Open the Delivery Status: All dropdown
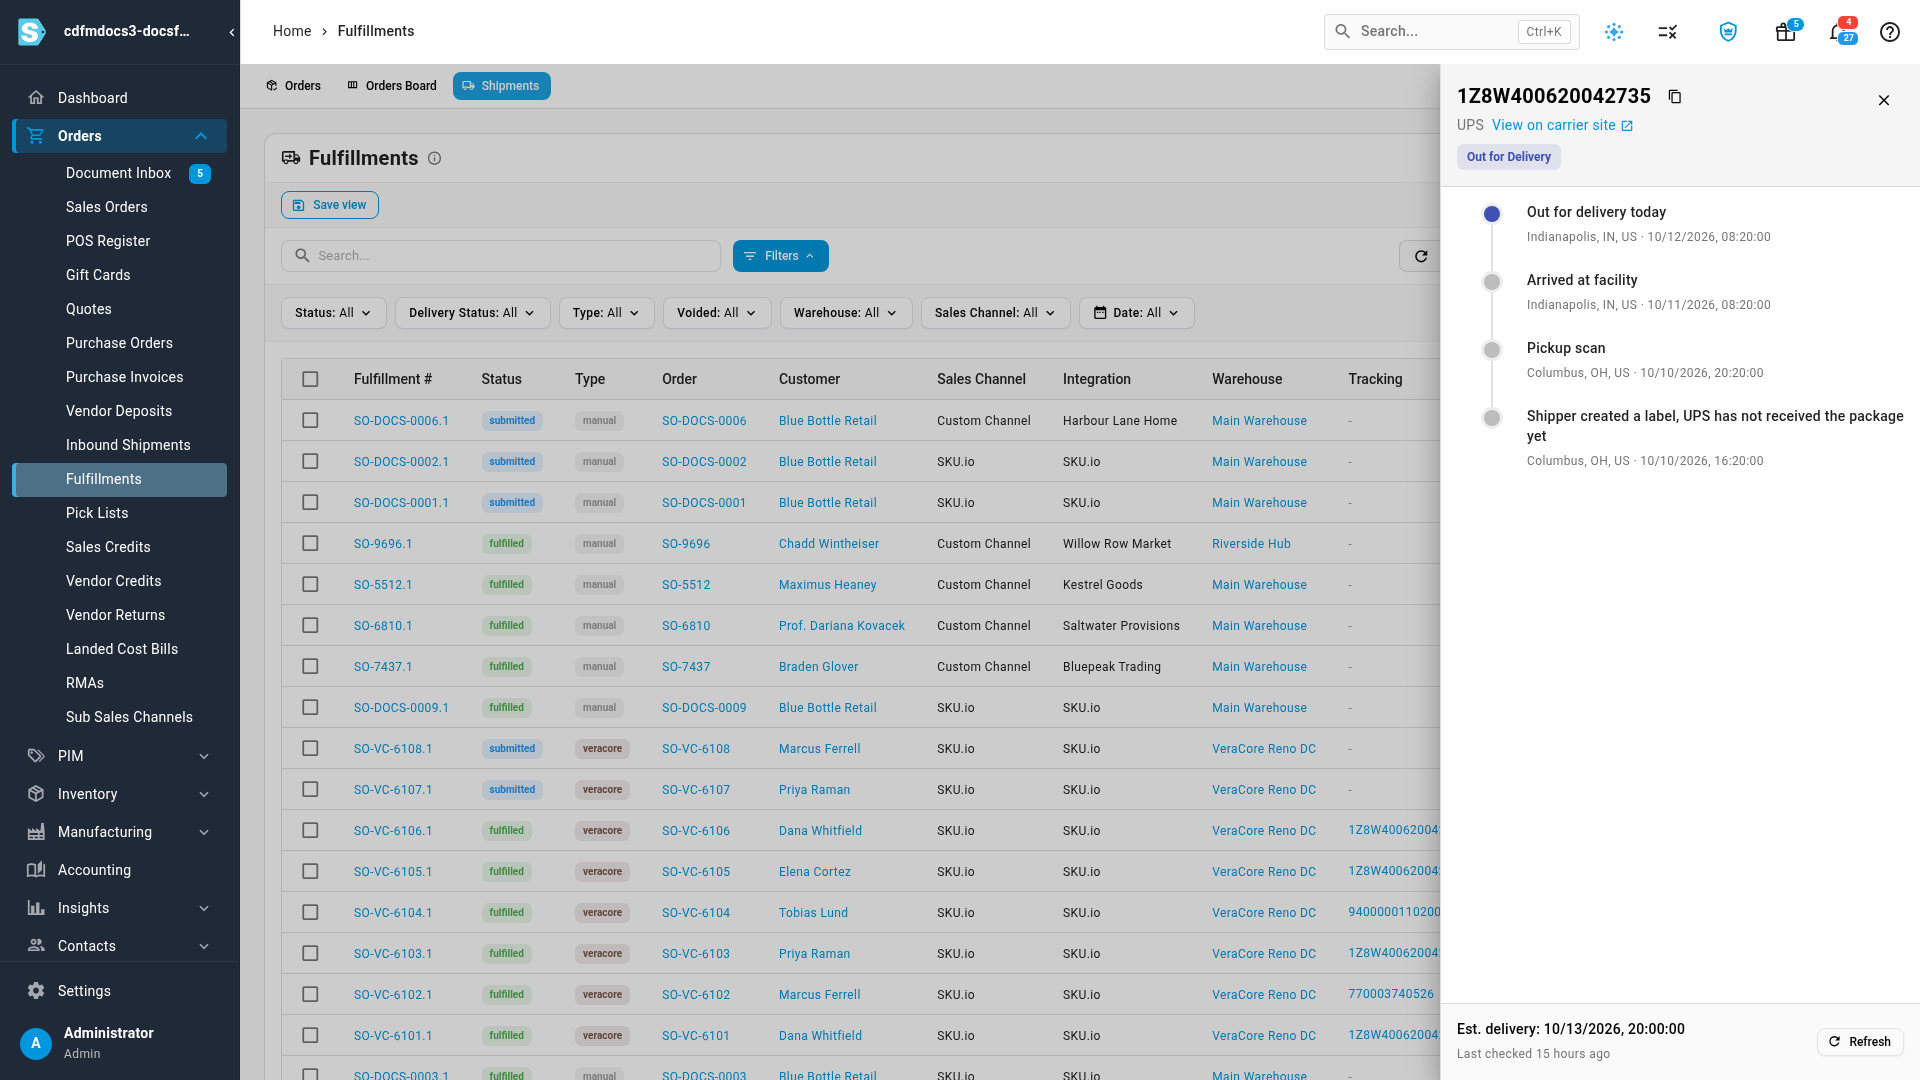The image size is (1920, 1080). [x=472, y=313]
